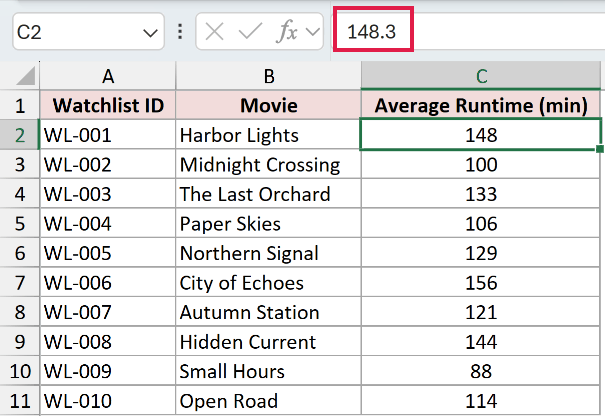Select runtime cell showing 100
The width and height of the screenshot is (605, 416).
tap(481, 164)
